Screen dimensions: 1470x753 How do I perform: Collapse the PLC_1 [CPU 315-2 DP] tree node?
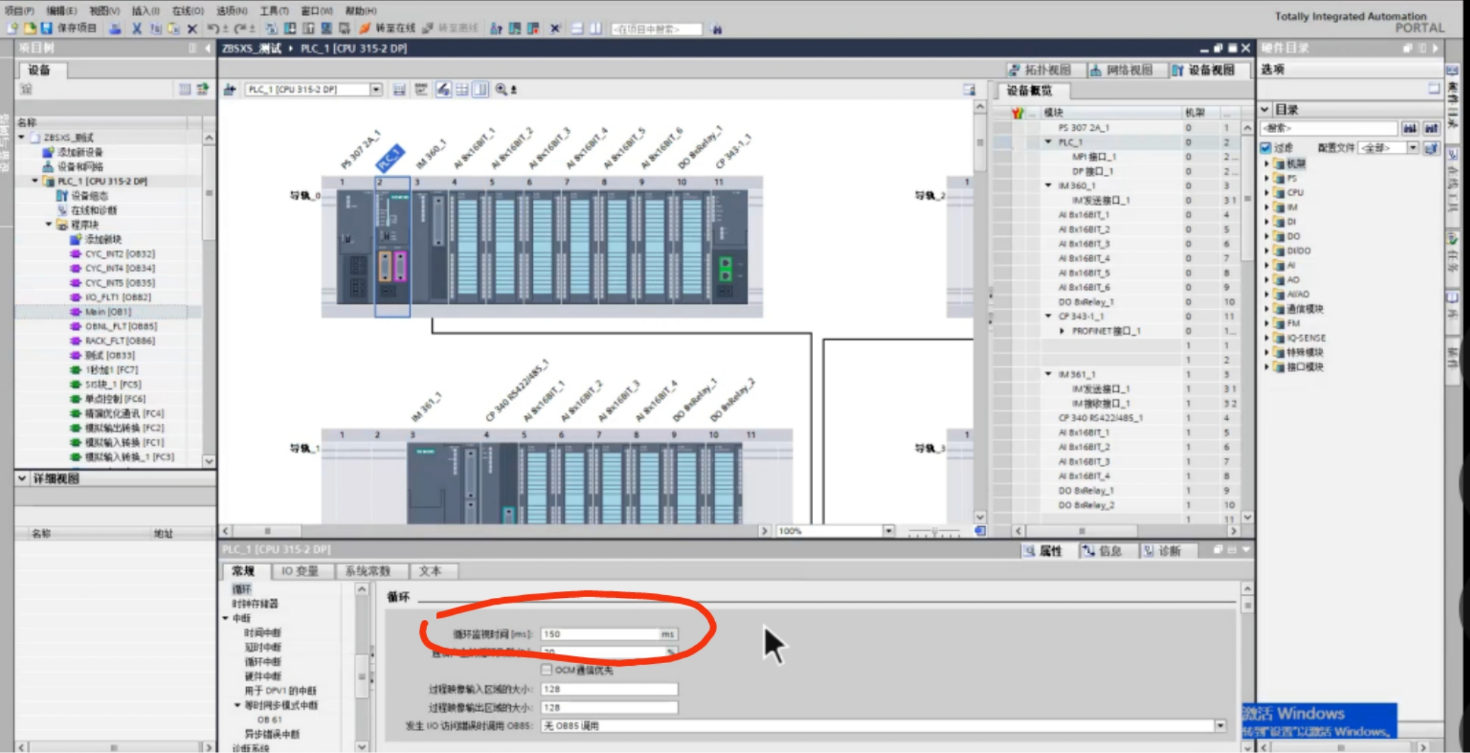[36, 182]
